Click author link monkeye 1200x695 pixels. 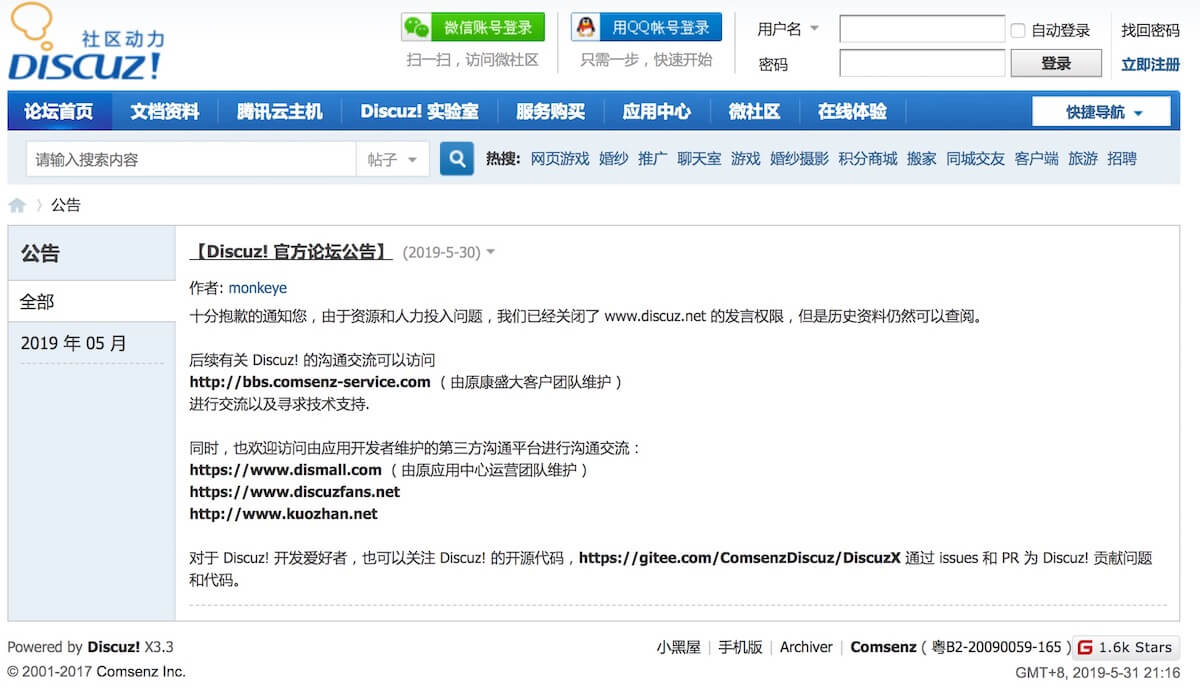[x=258, y=288]
